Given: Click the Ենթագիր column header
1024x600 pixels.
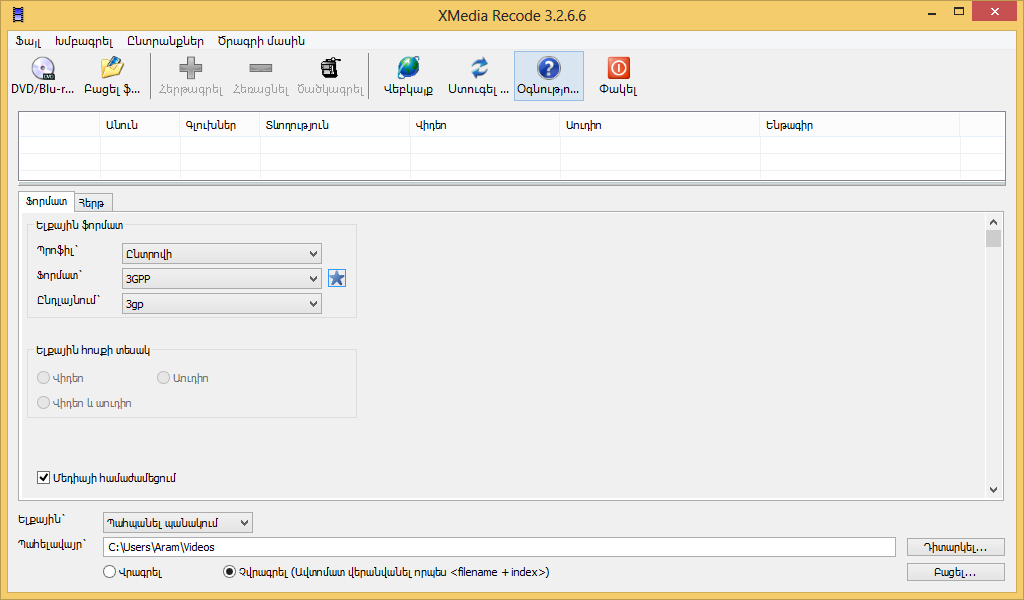Looking at the screenshot, I should click(860, 125).
